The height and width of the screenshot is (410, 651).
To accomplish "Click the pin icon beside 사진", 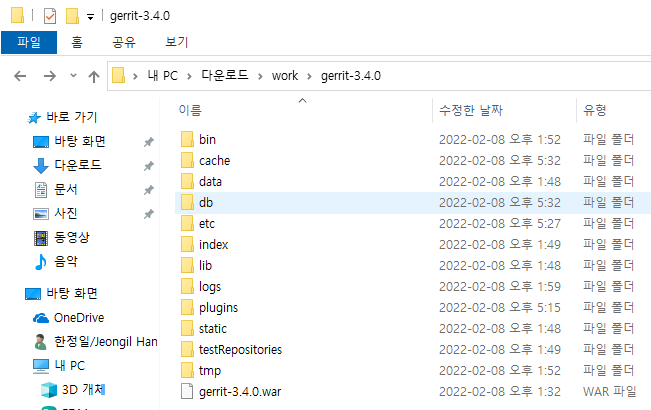I will (149, 214).
